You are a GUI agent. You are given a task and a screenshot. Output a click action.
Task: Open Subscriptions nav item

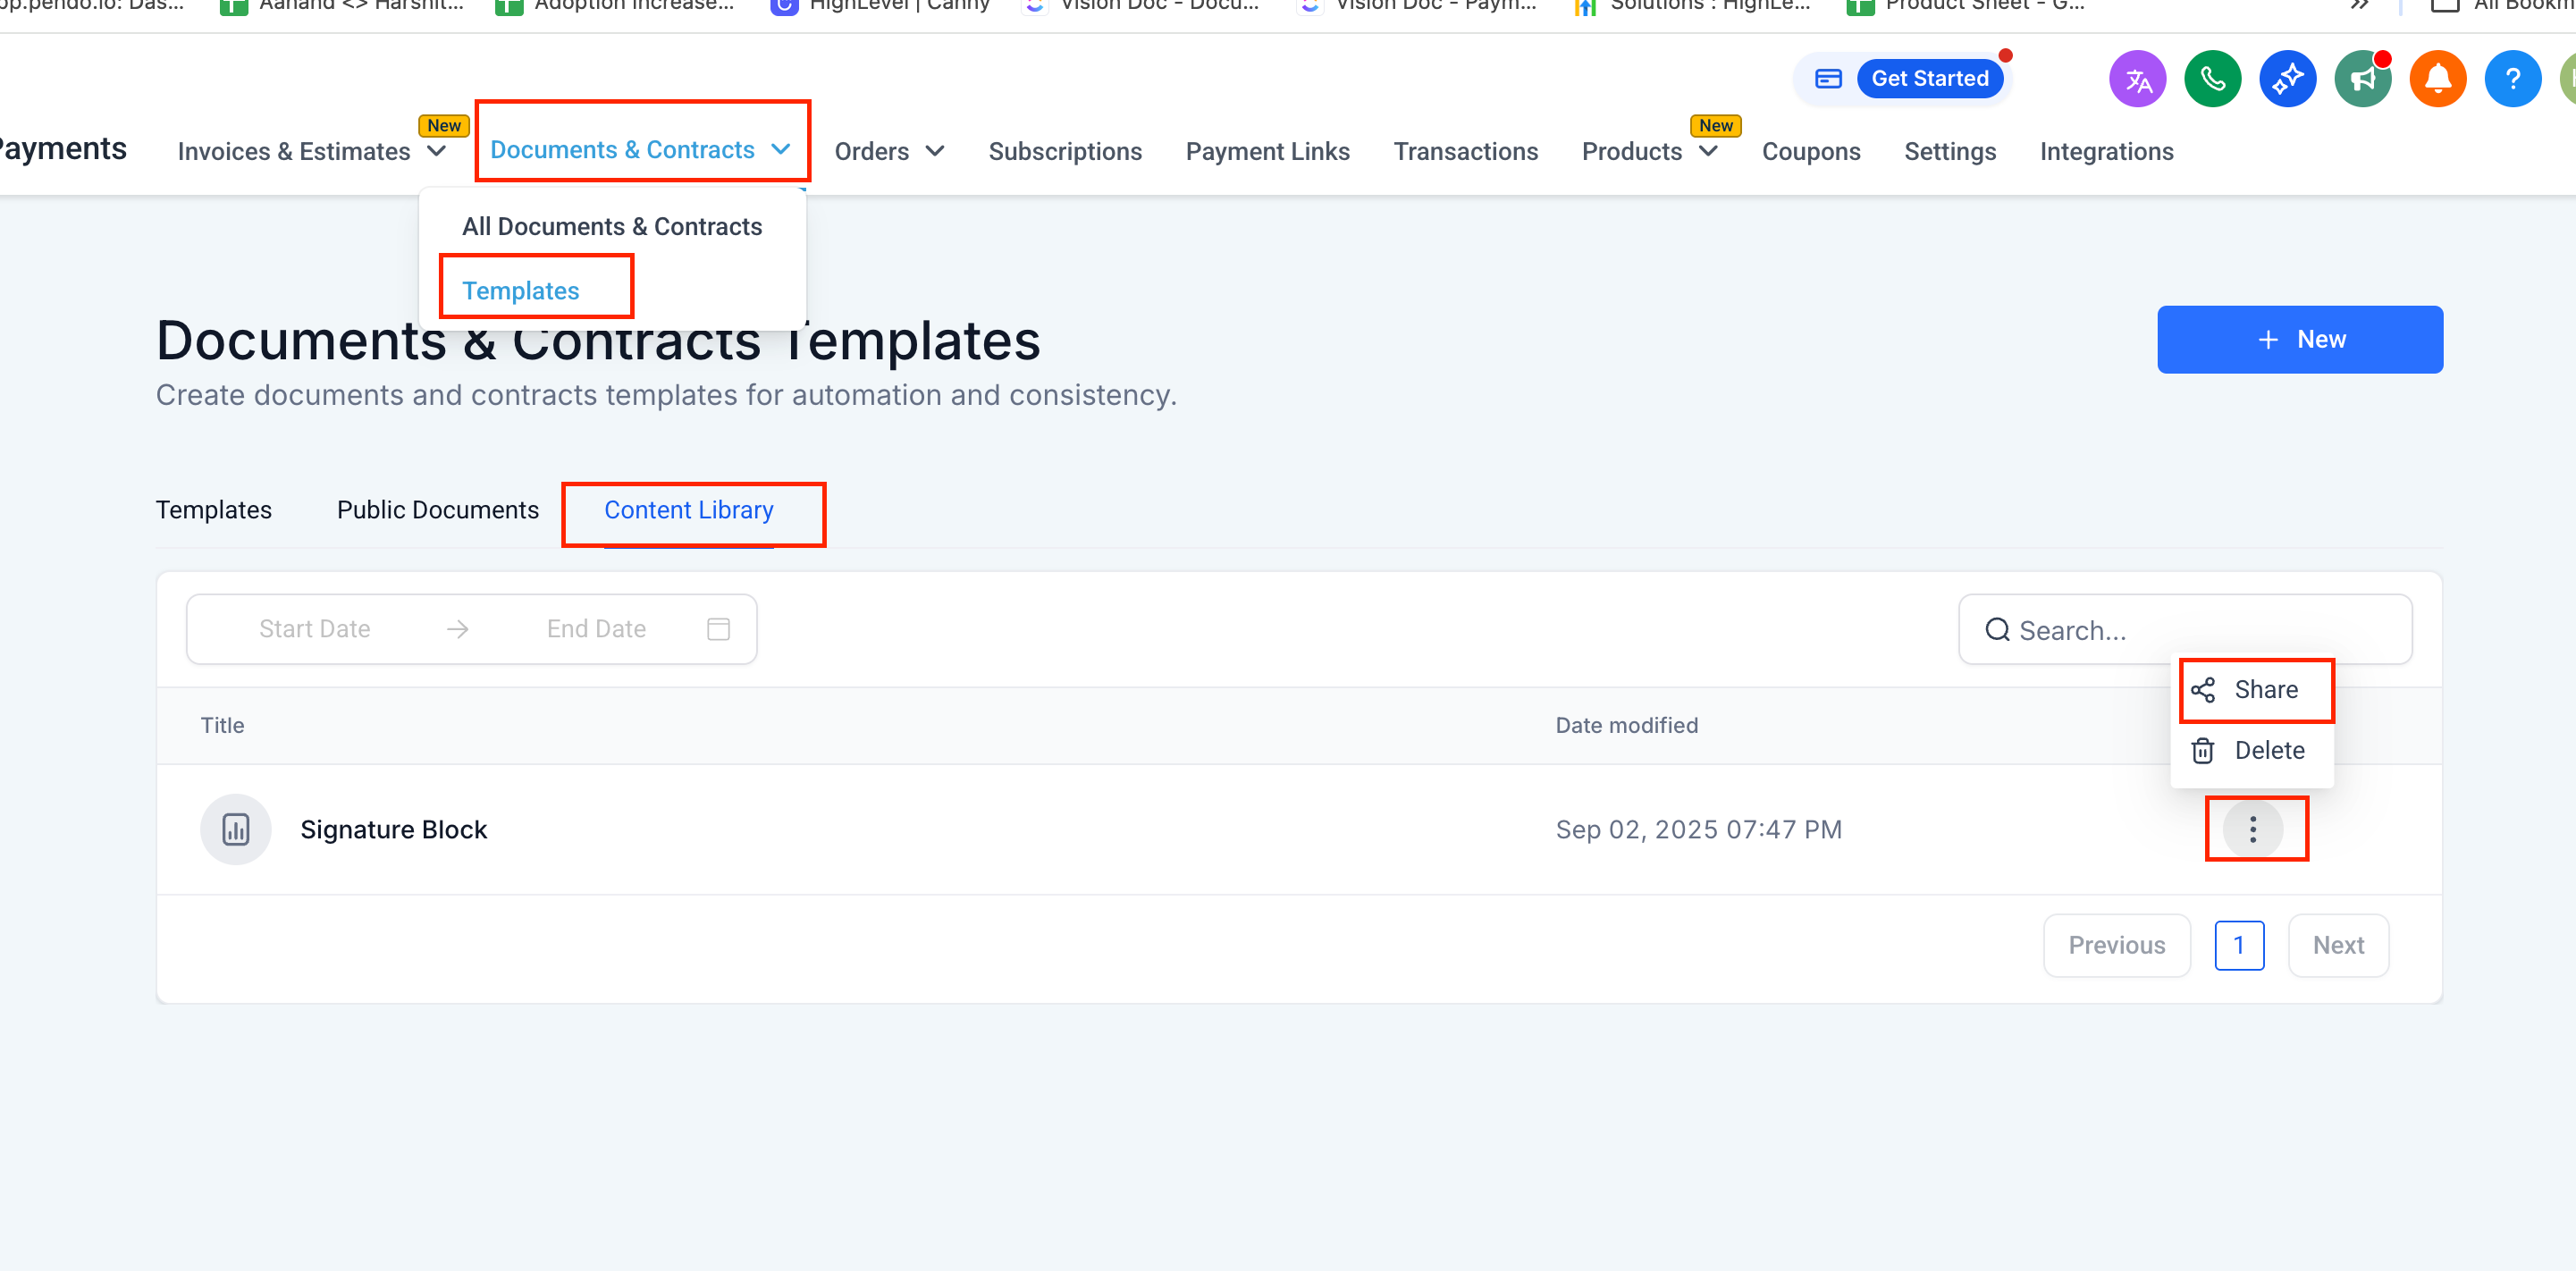click(x=1065, y=152)
